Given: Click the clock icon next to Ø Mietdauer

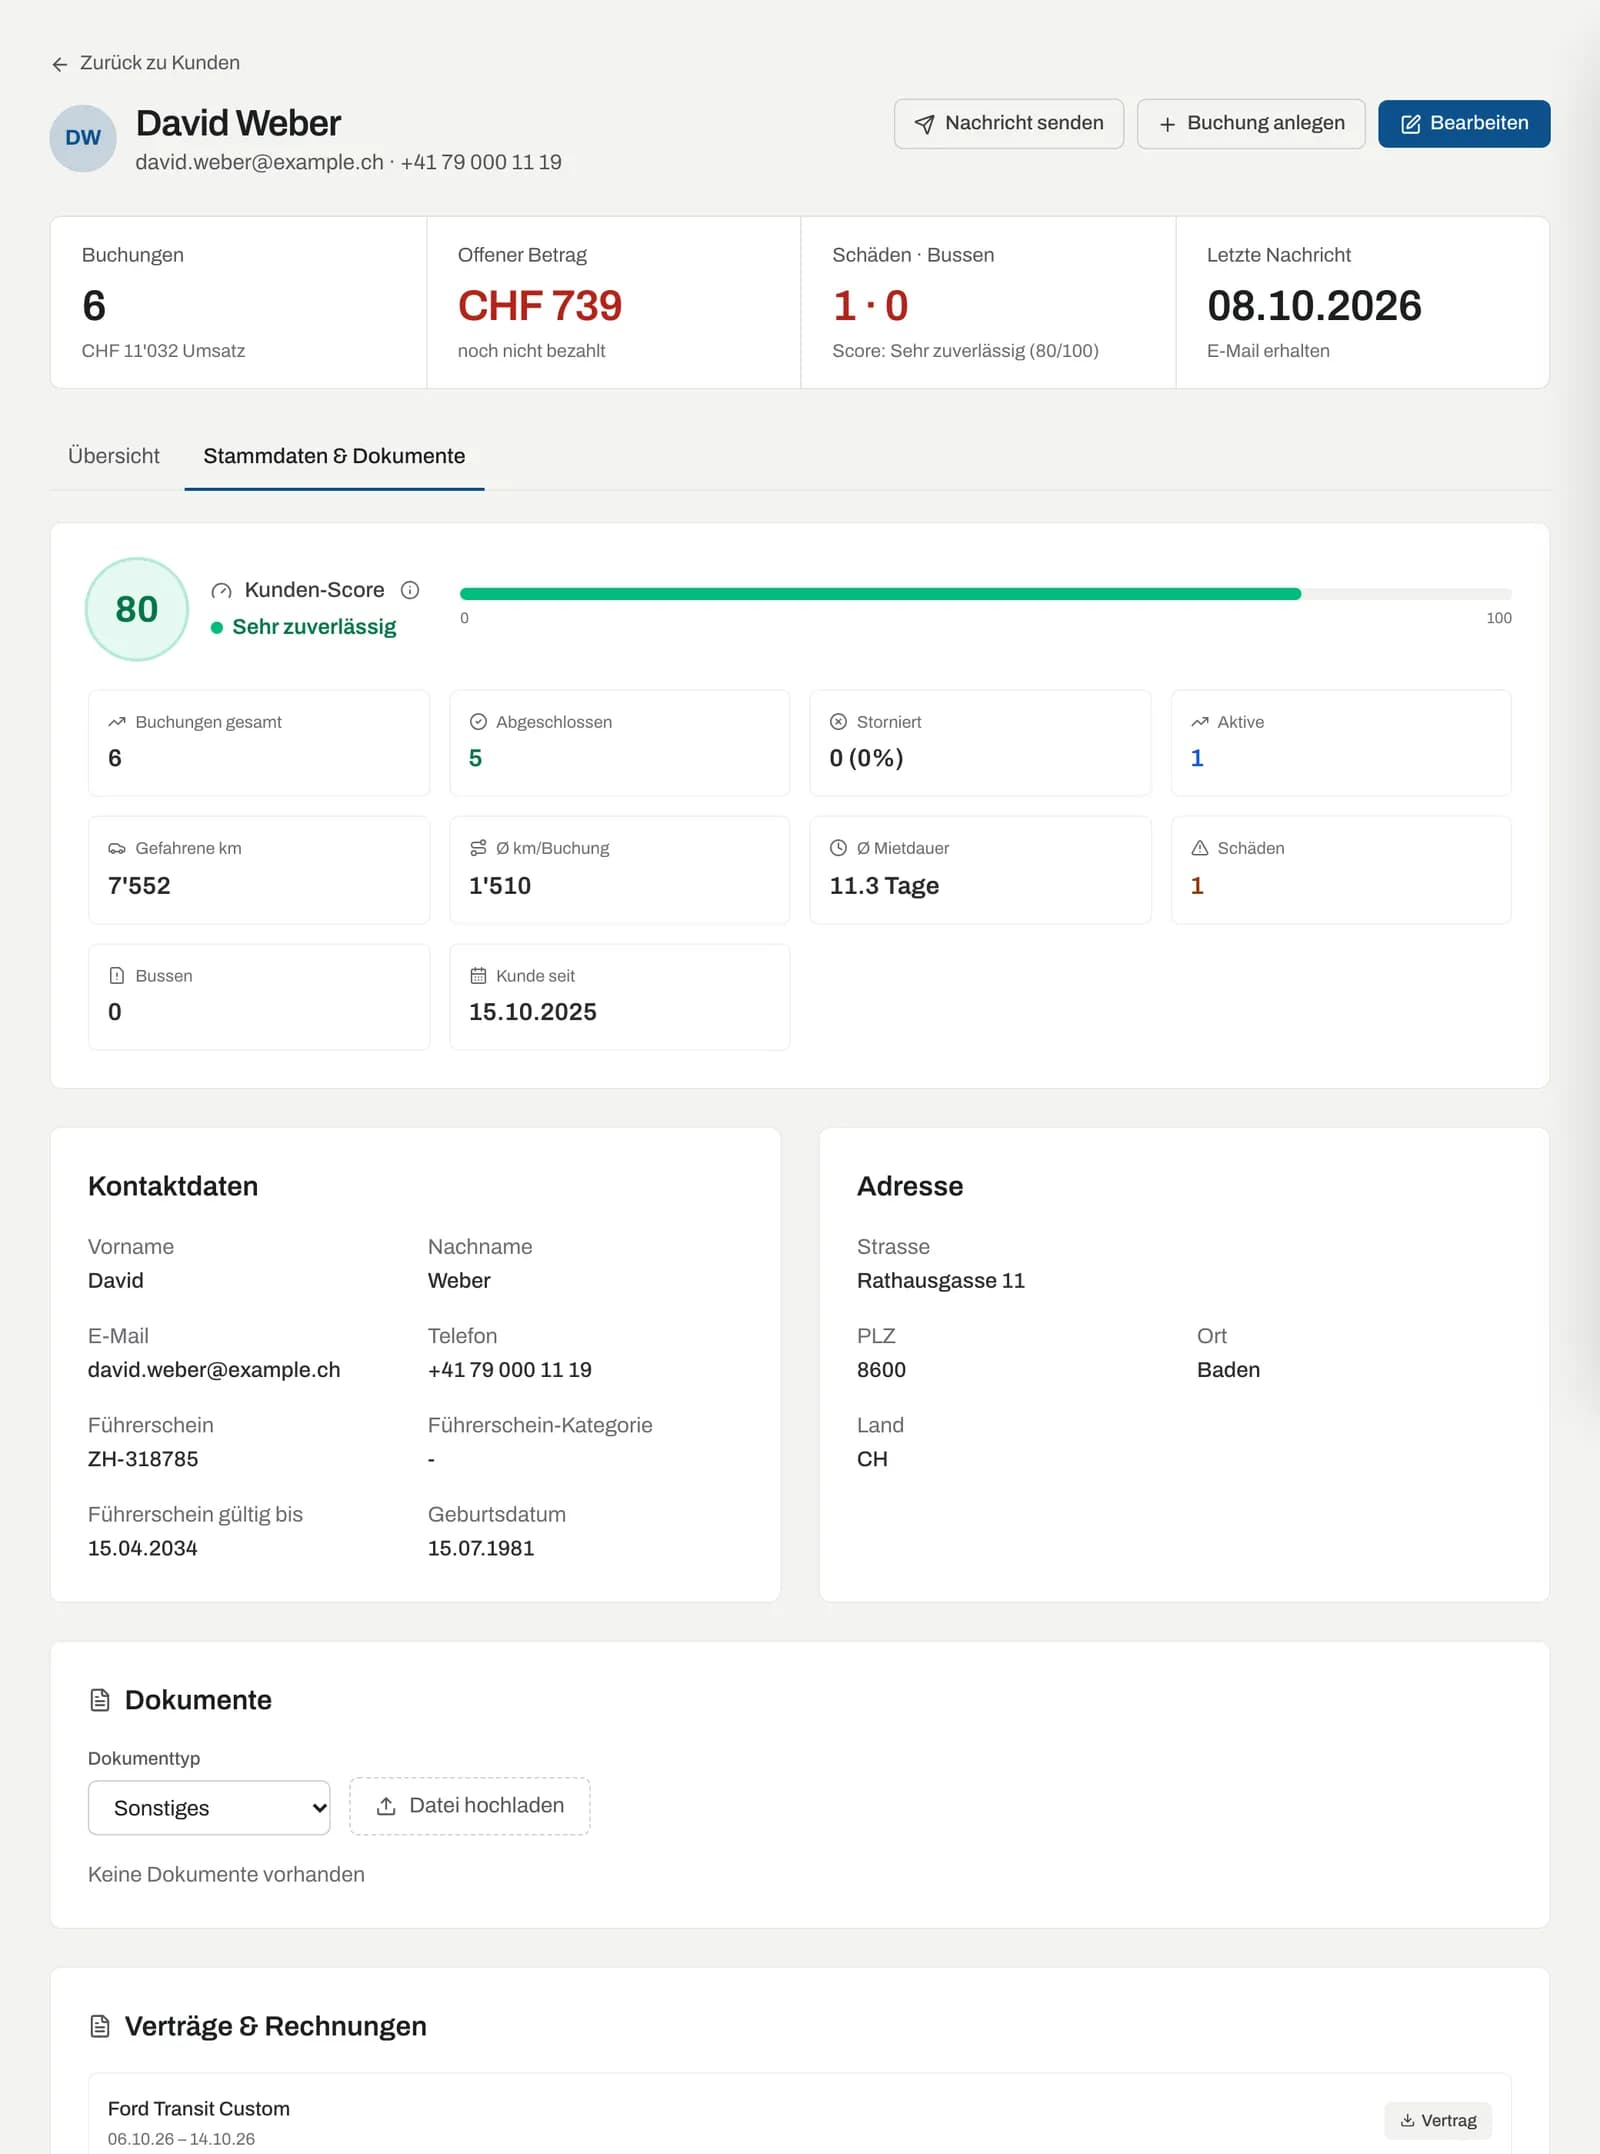Looking at the screenshot, I should tap(838, 848).
